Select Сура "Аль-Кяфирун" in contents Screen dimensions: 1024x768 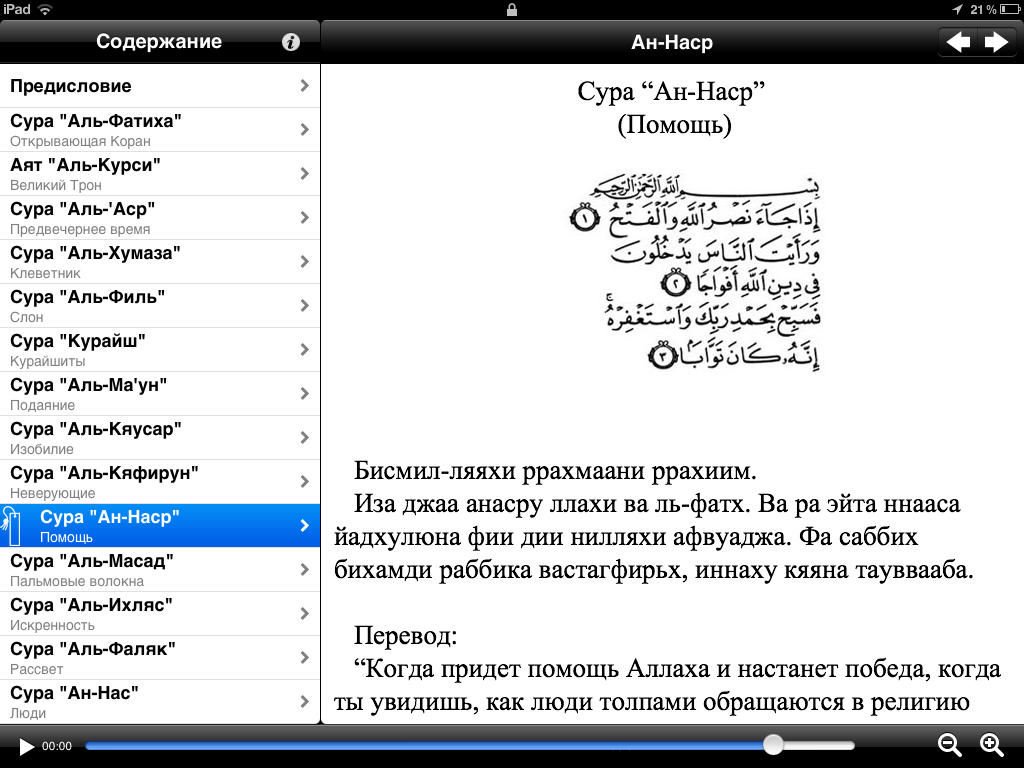160,482
